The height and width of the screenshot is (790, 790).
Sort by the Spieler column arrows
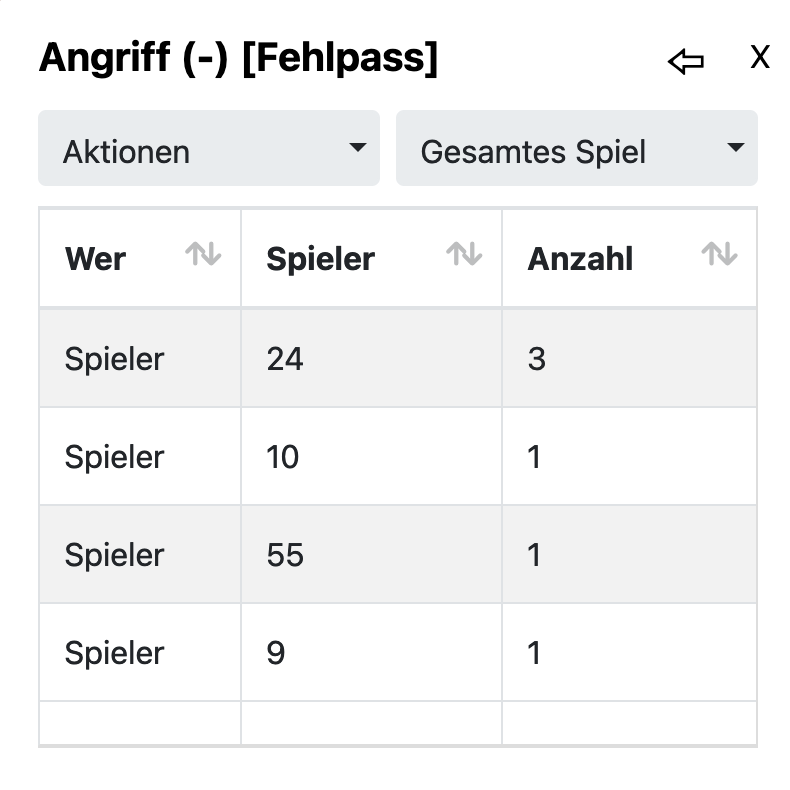point(464,255)
